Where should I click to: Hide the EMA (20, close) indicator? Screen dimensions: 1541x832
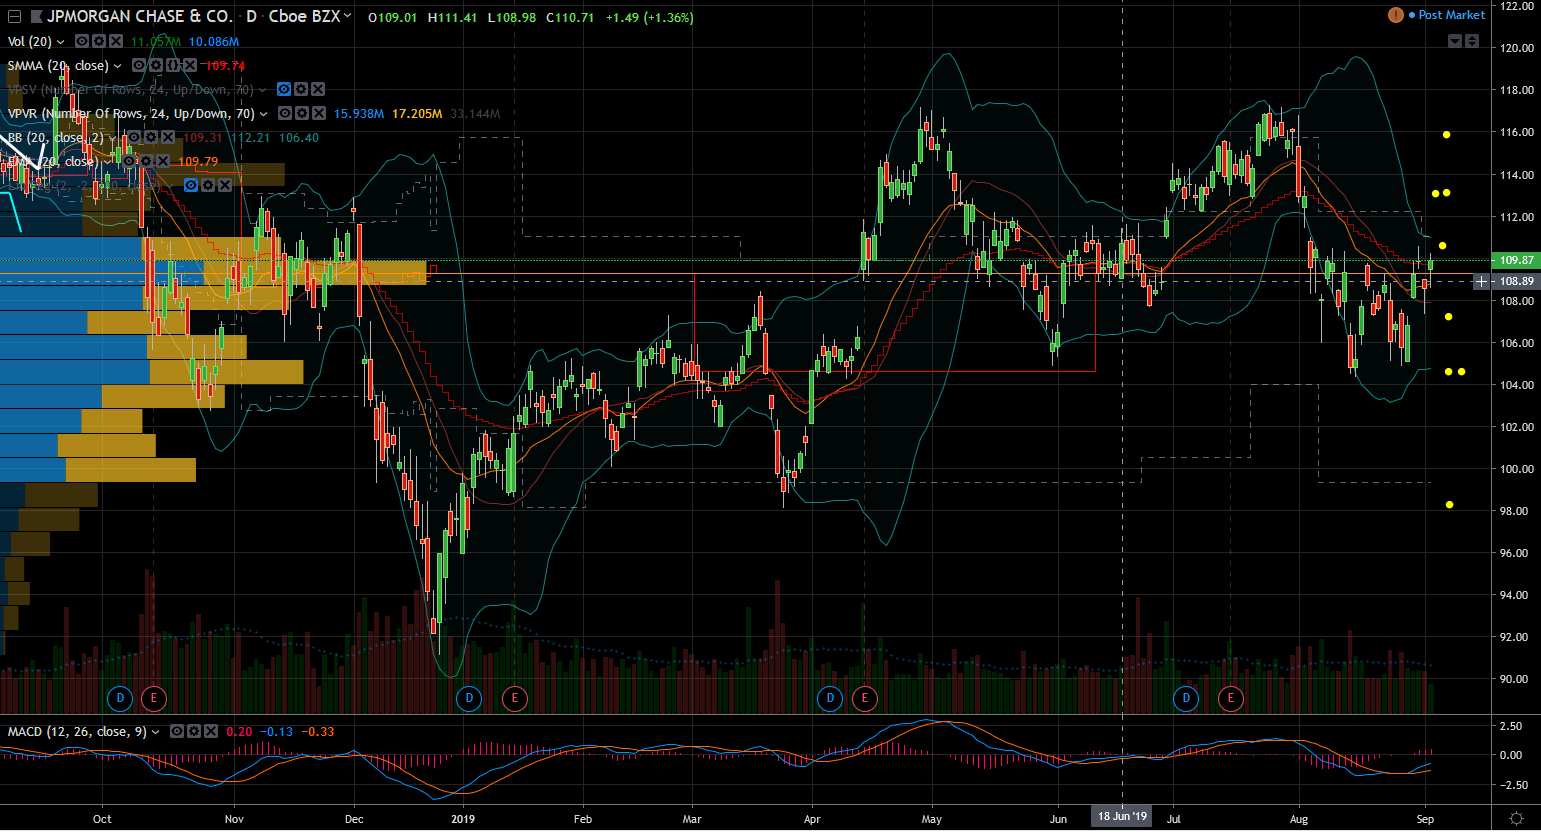[x=130, y=162]
